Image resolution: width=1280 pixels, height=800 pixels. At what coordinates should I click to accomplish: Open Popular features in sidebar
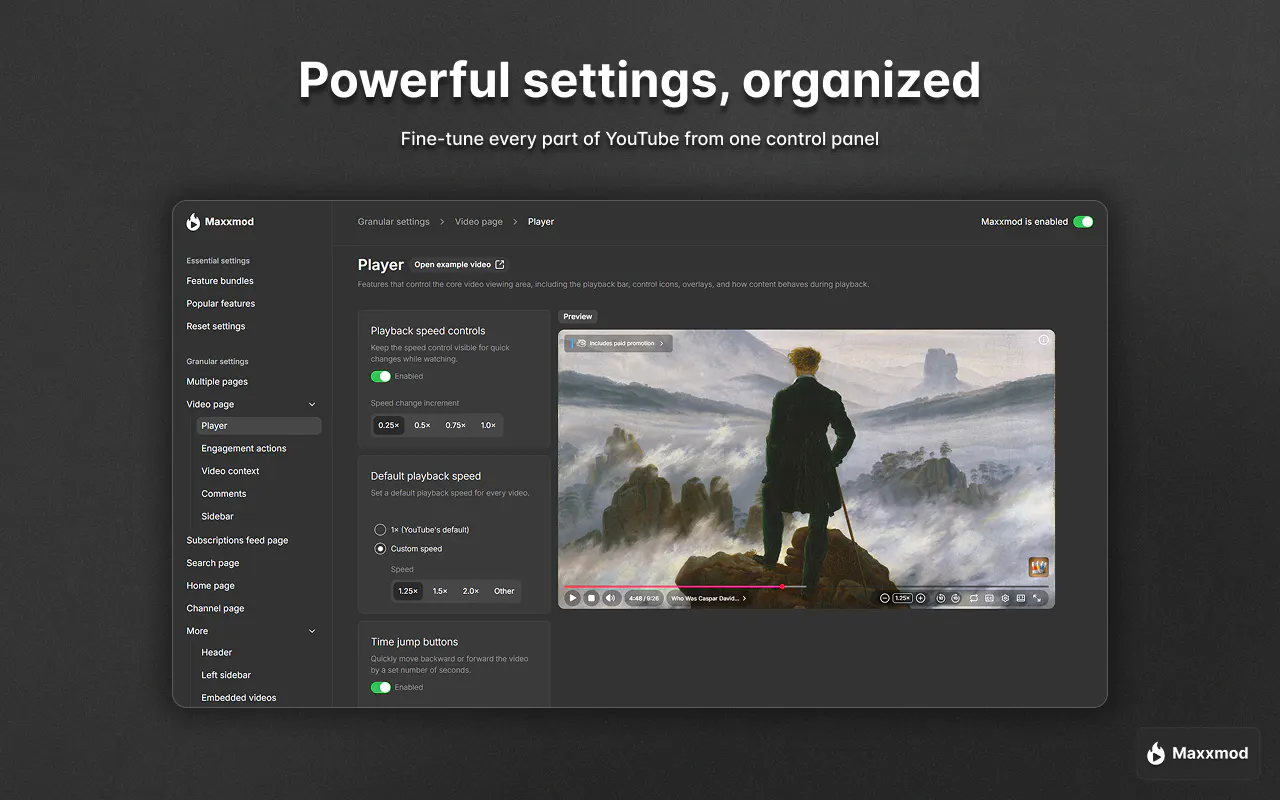pos(221,304)
